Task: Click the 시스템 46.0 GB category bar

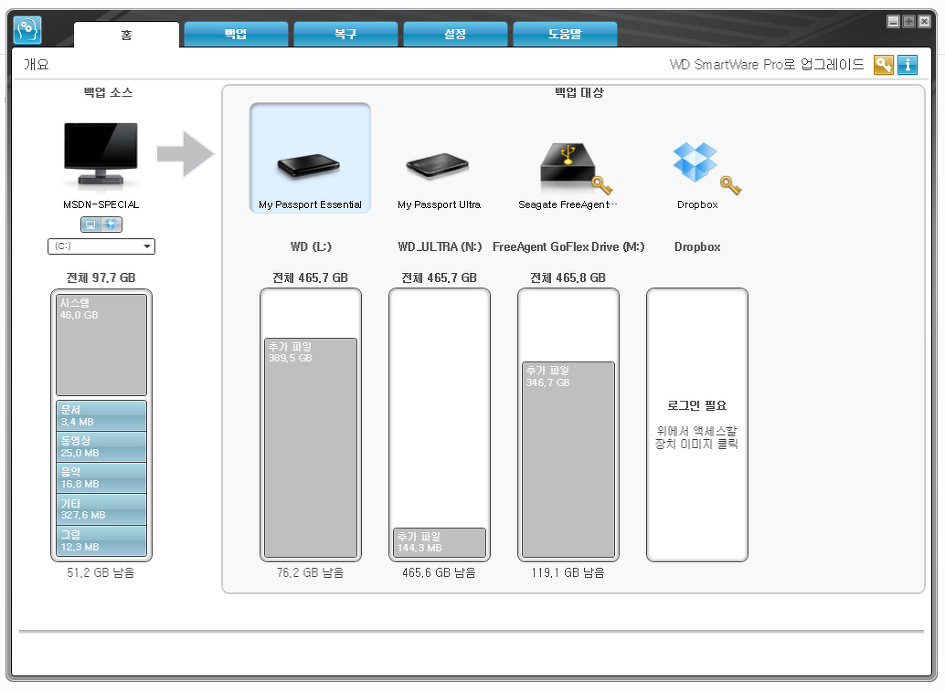Action: 101,345
